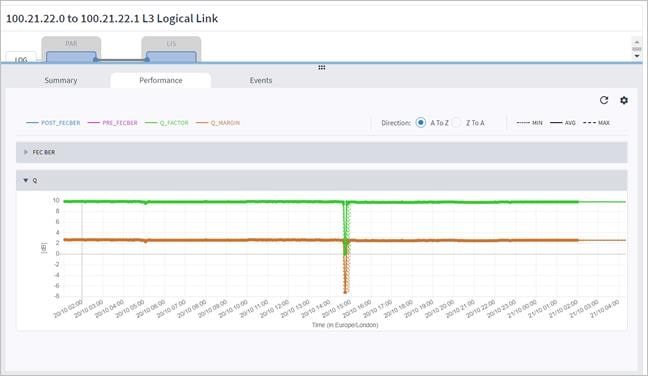The height and width of the screenshot is (376, 648).
Task: Toggle AVG line style
Action: 562,123
